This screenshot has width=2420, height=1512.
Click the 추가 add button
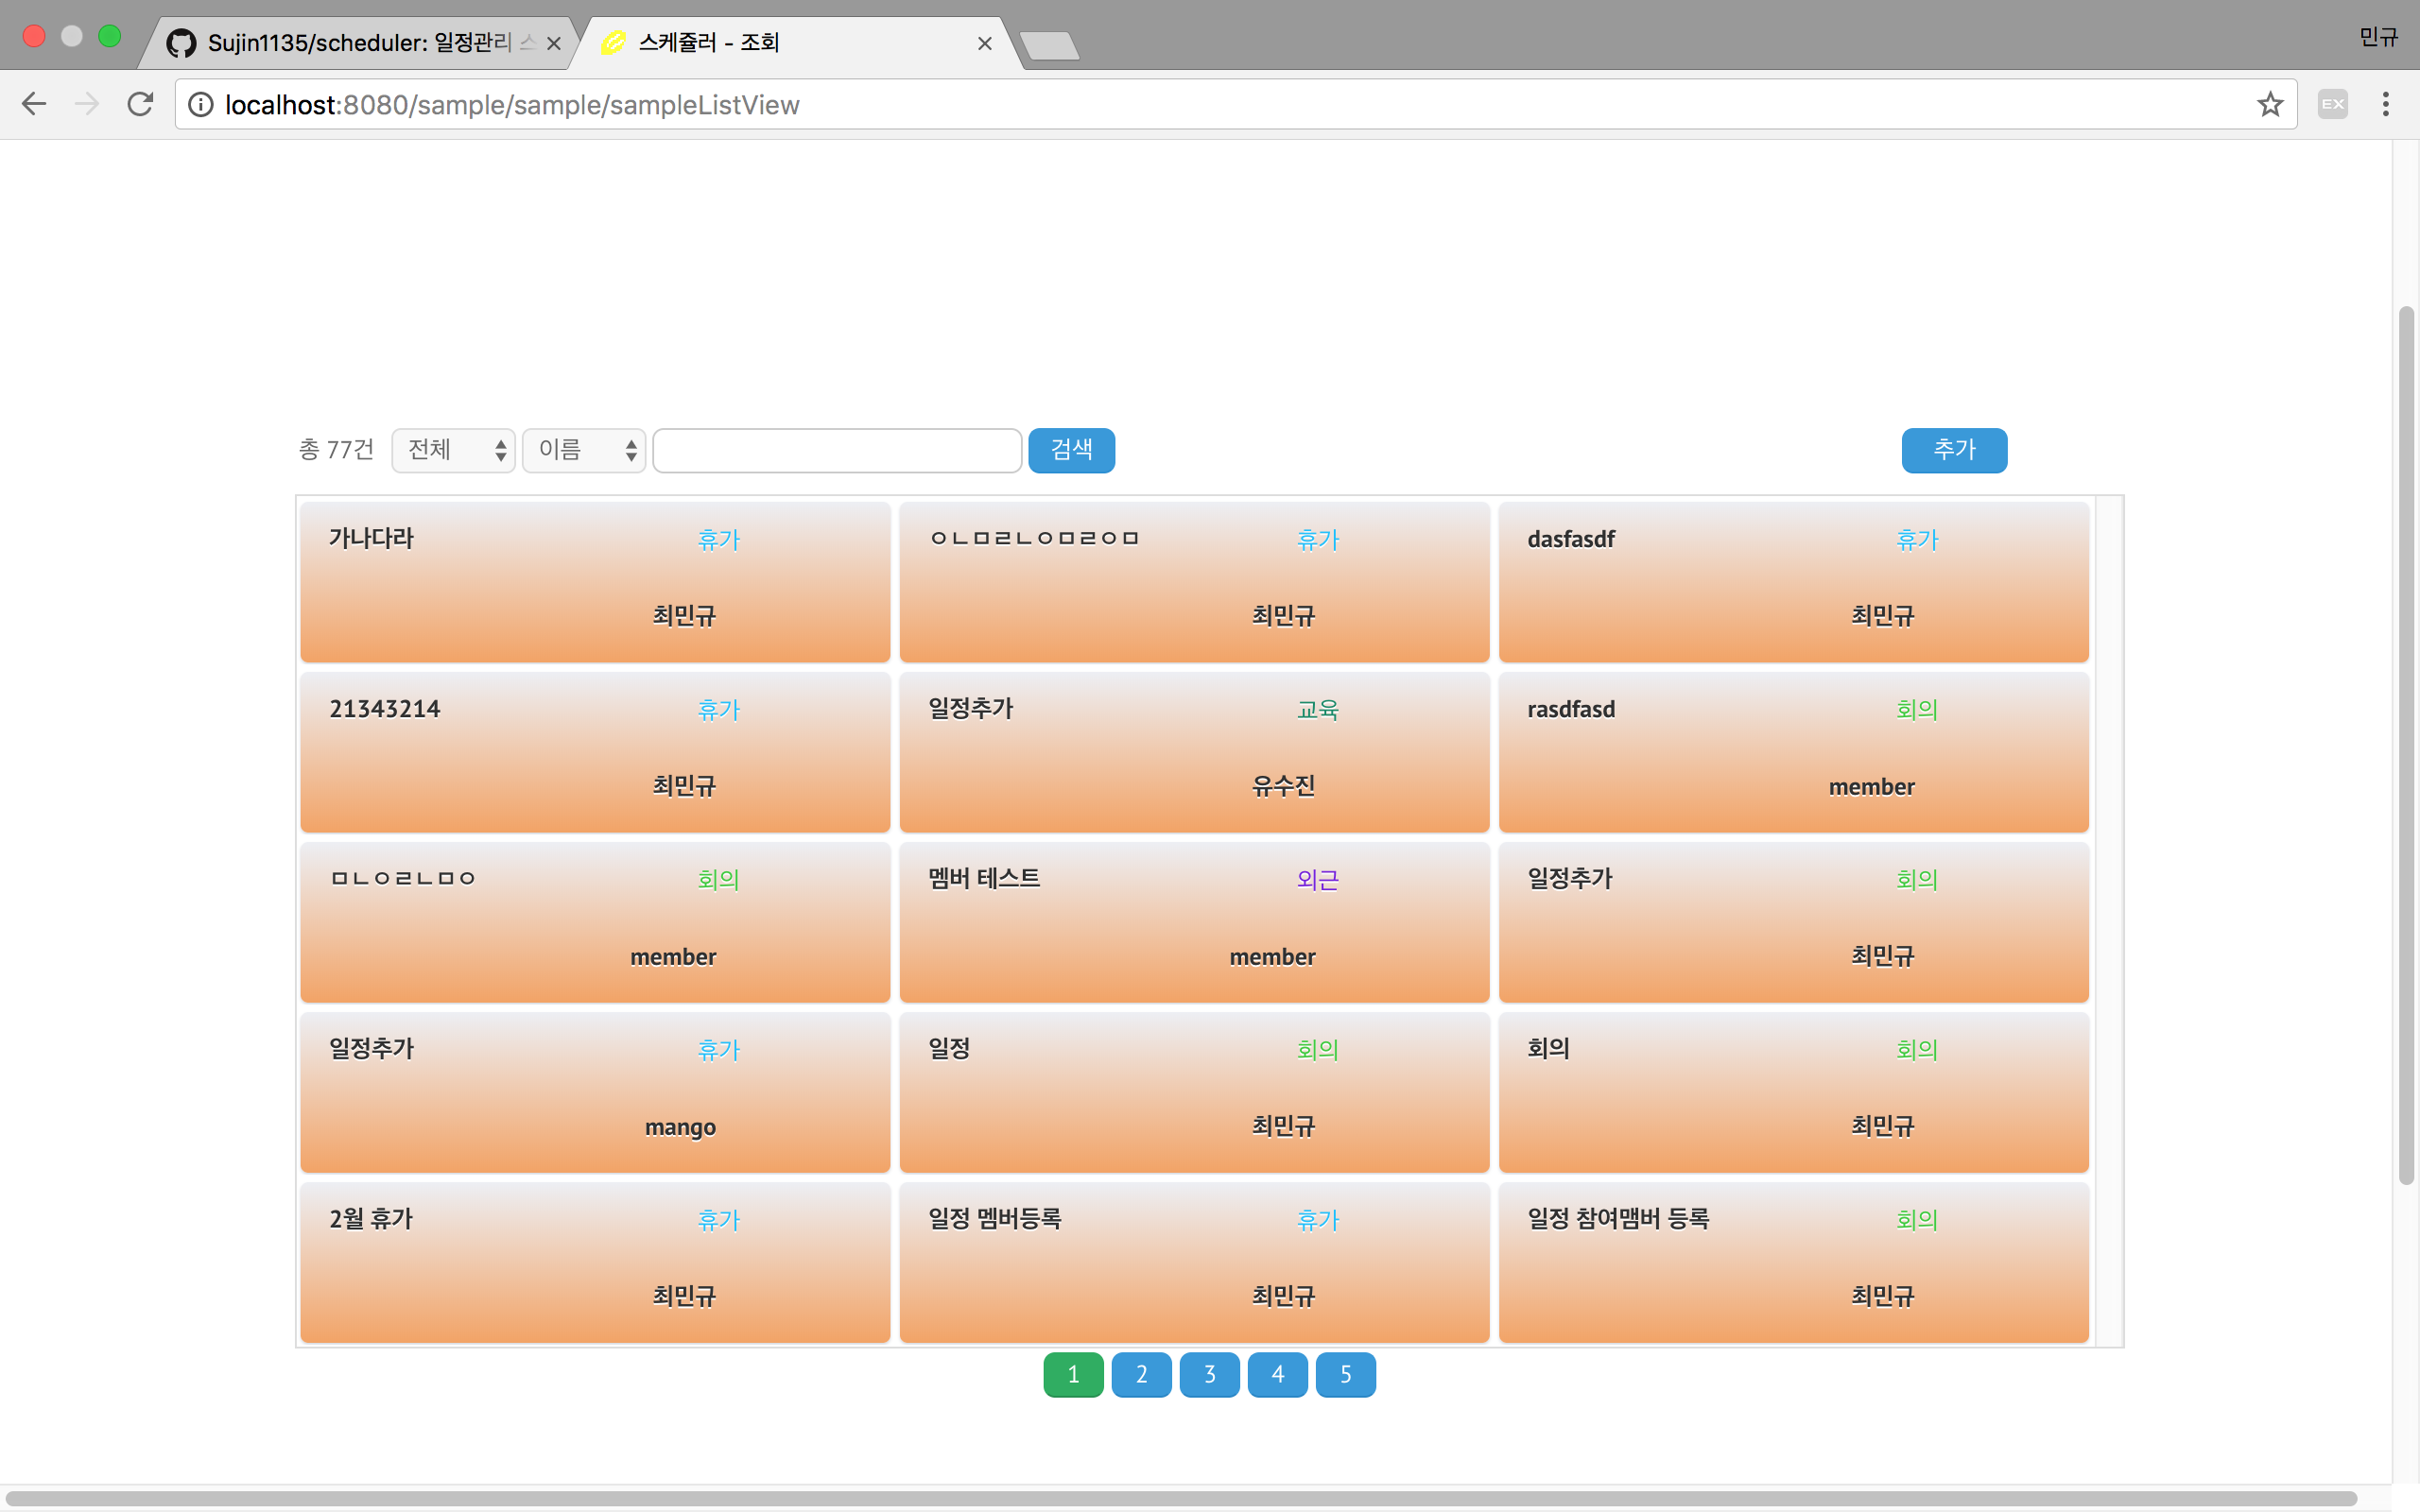click(1953, 450)
